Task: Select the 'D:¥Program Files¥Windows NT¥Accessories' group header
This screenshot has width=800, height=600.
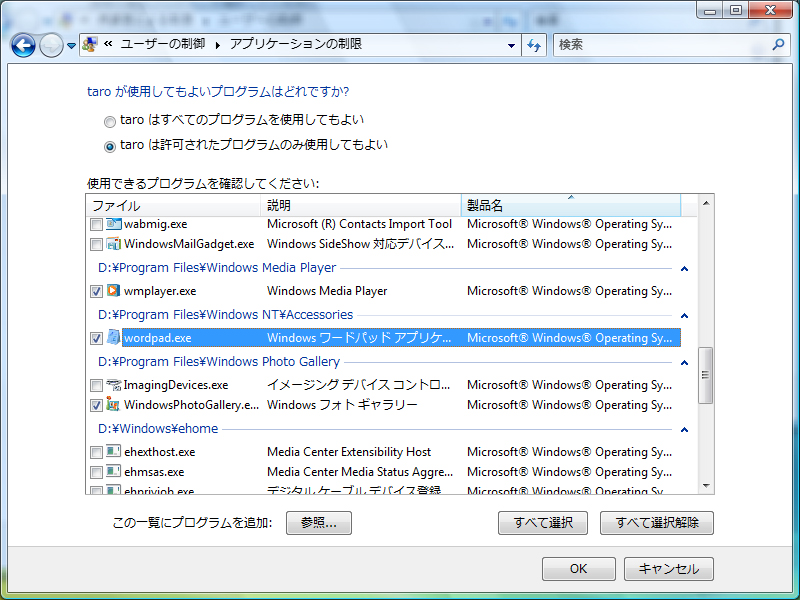Action: [x=226, y=315]
